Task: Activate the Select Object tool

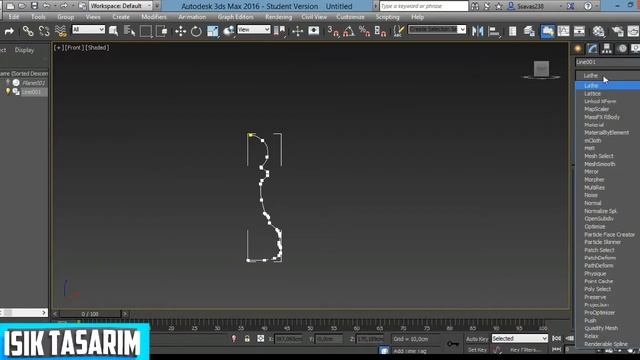Action: coord(113,31)
